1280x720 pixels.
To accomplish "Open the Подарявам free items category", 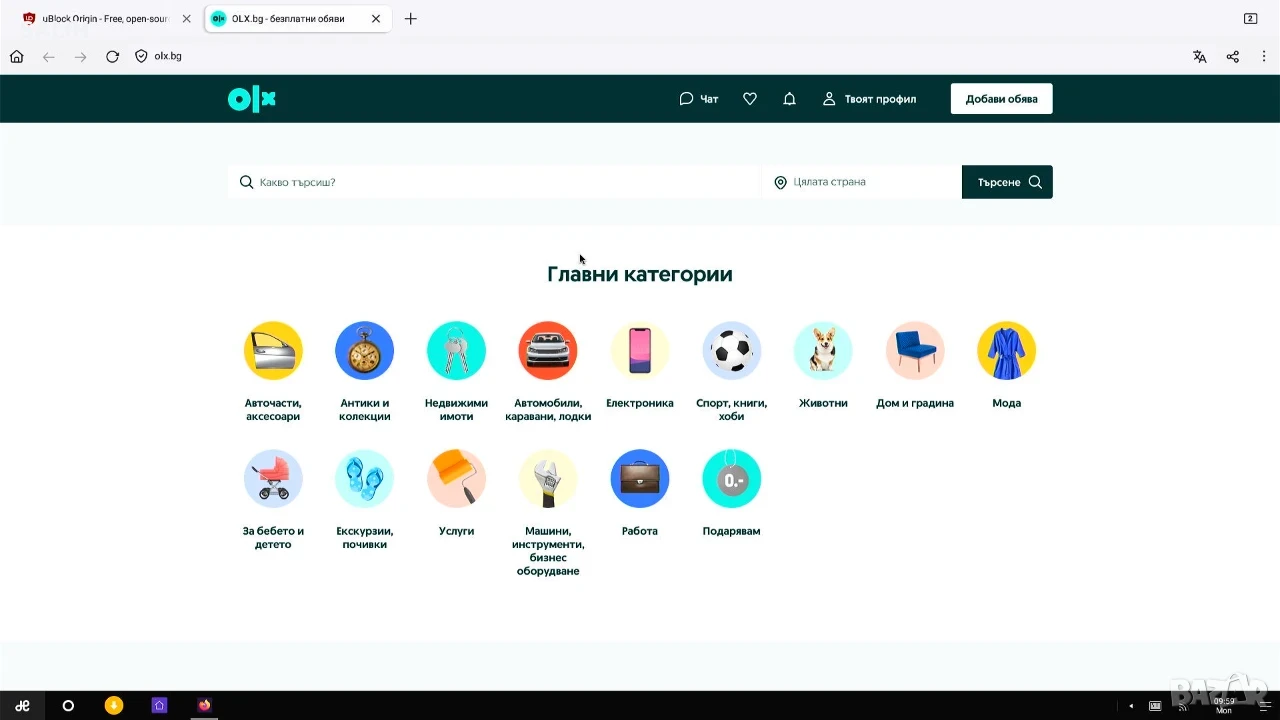I will (x=731, y=479).
